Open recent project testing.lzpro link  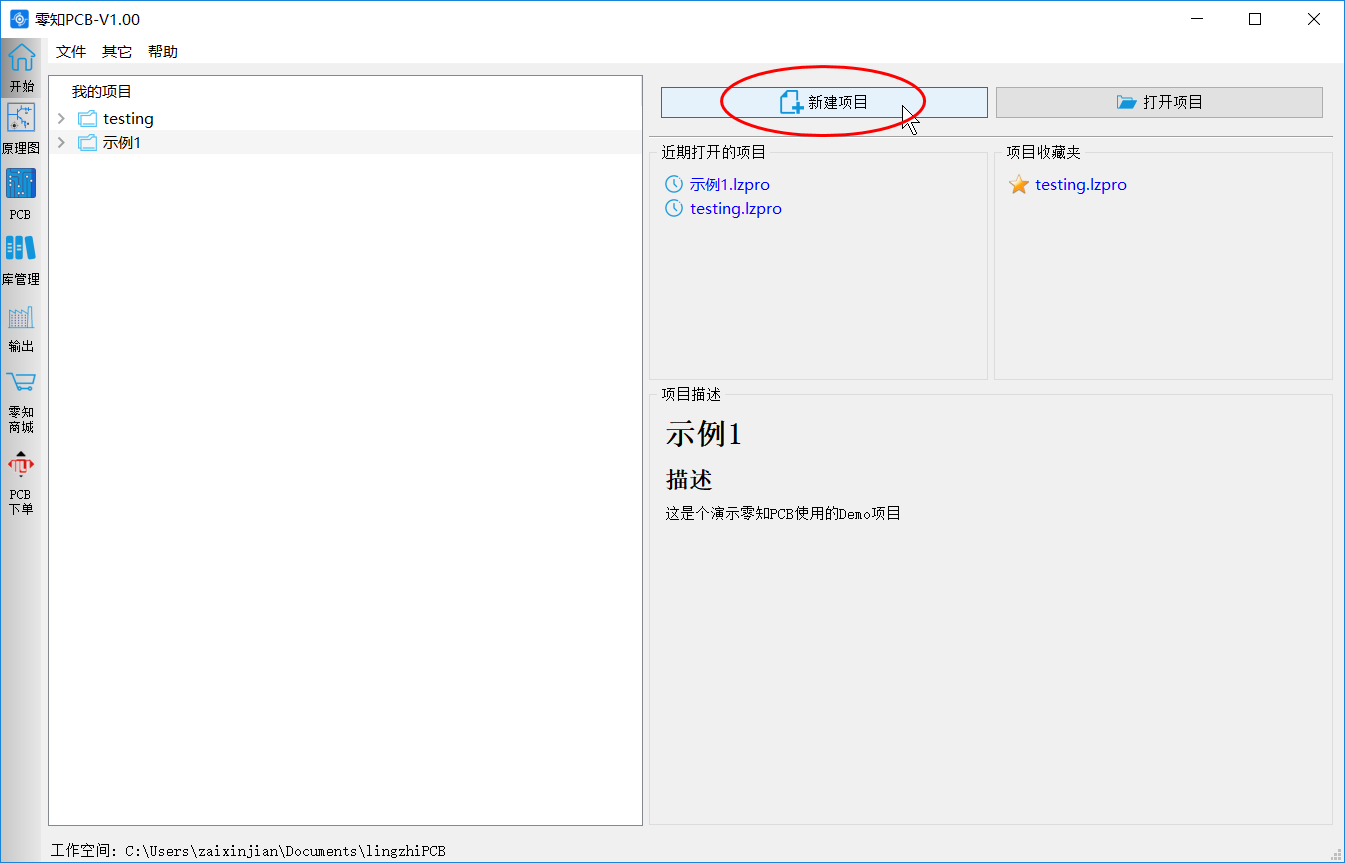point(736,209)
